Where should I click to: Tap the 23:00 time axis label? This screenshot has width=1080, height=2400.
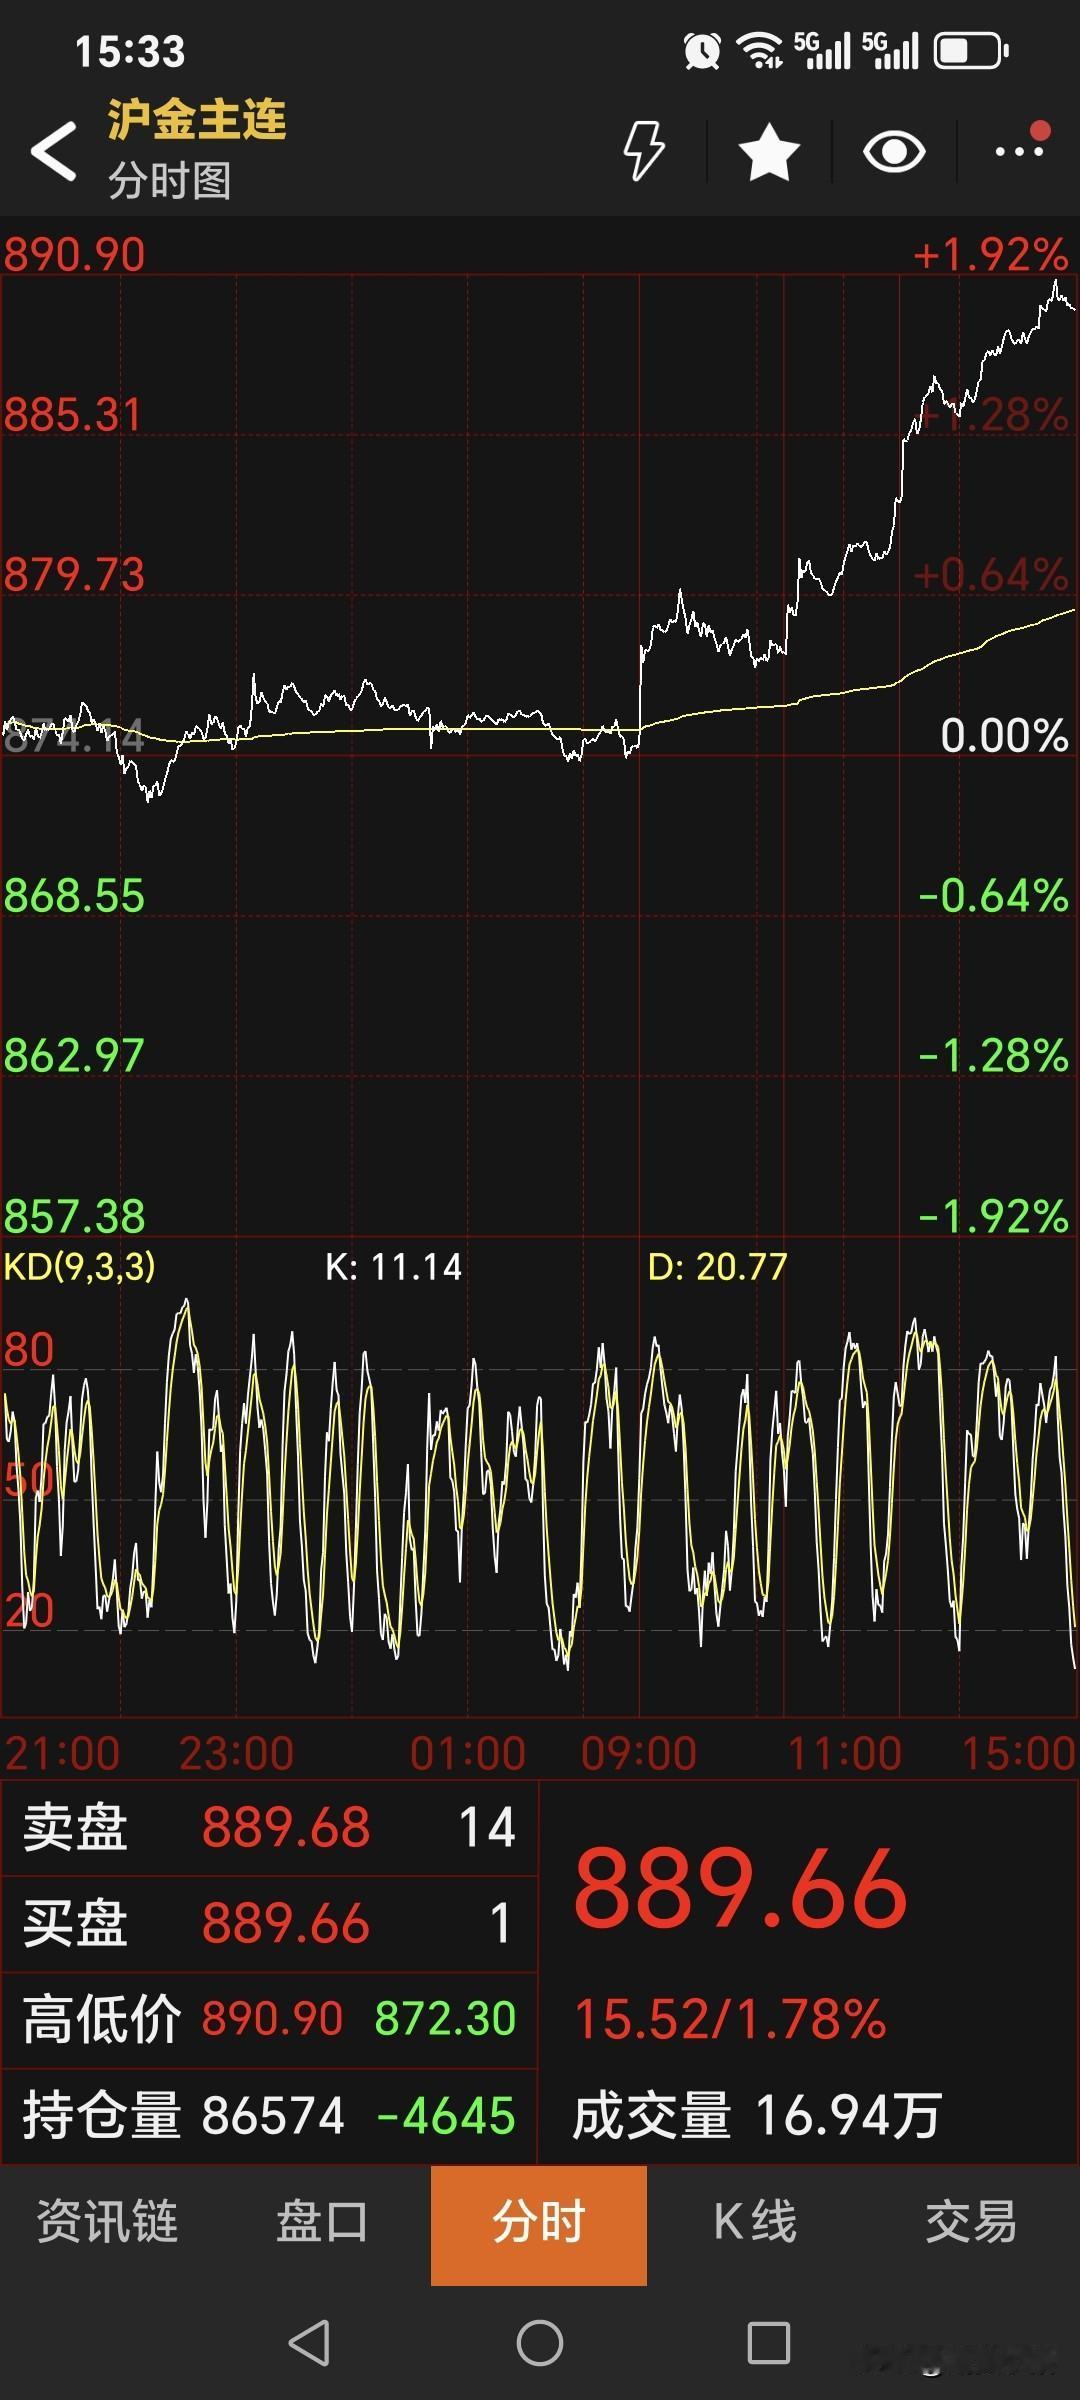click(x=237, y=1753)
